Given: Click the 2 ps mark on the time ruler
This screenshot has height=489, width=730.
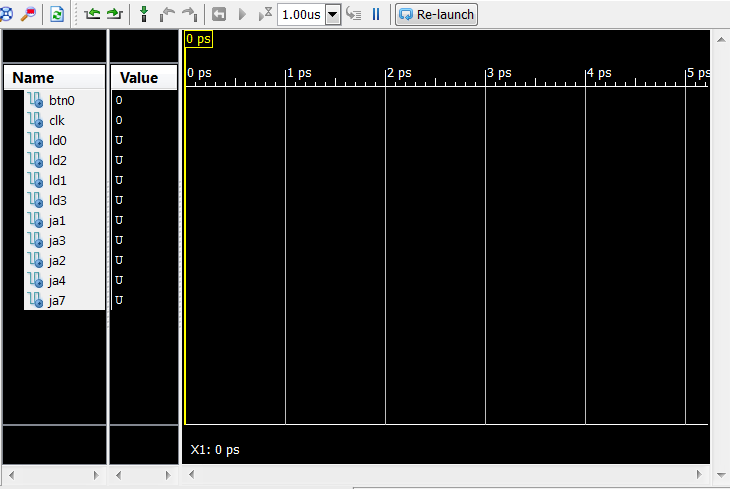Looking at the screenshot, I should (x=399, y=73).
